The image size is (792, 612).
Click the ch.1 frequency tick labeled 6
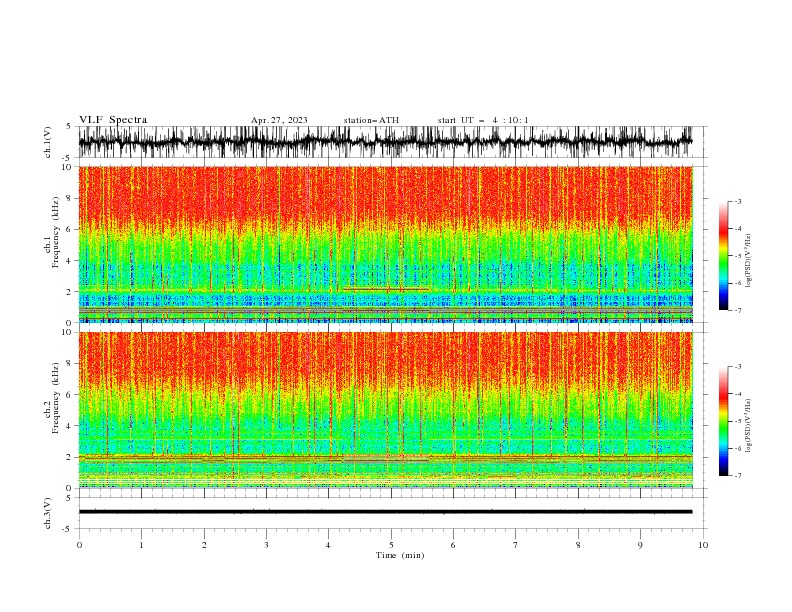[69, 229]
